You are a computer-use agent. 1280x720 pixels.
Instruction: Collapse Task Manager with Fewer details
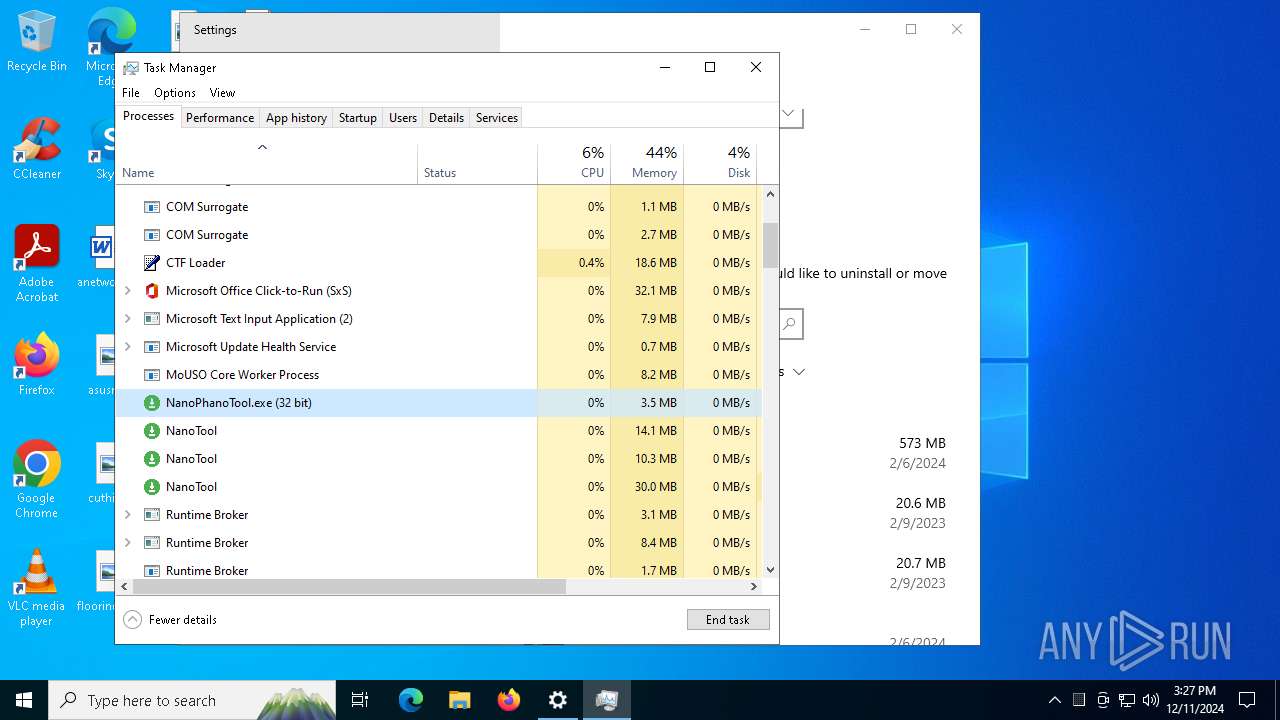click(170, 620)
